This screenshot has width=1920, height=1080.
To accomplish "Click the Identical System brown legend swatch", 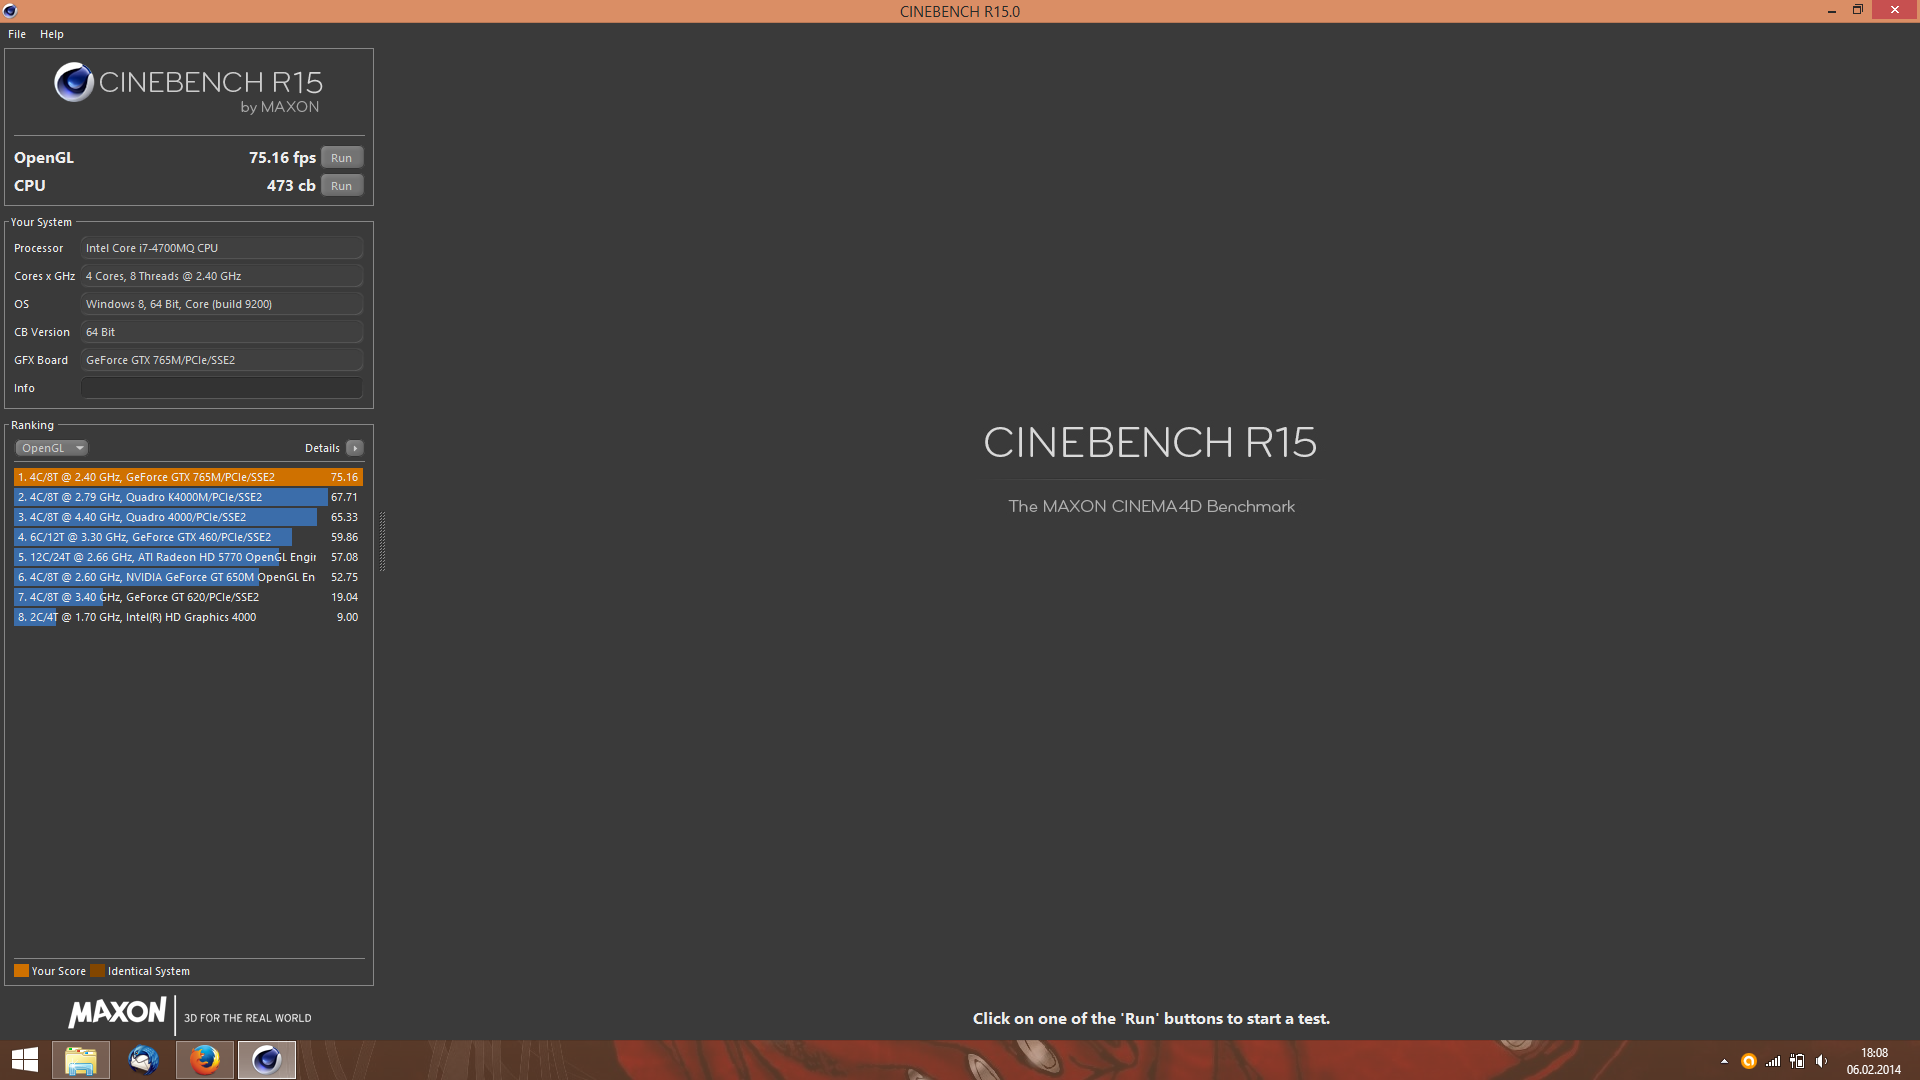I will [97, 971].
